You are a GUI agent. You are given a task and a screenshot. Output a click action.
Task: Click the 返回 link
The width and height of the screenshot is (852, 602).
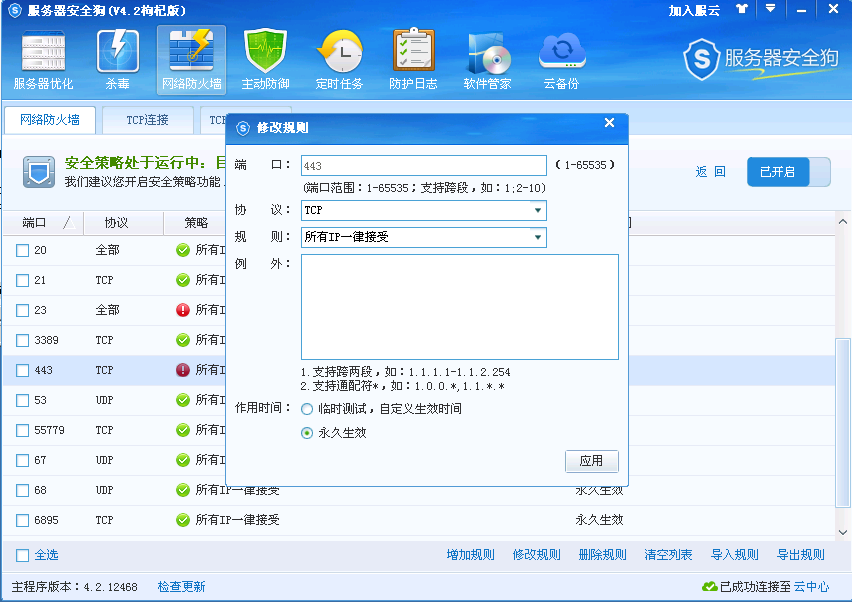point(711,172)
